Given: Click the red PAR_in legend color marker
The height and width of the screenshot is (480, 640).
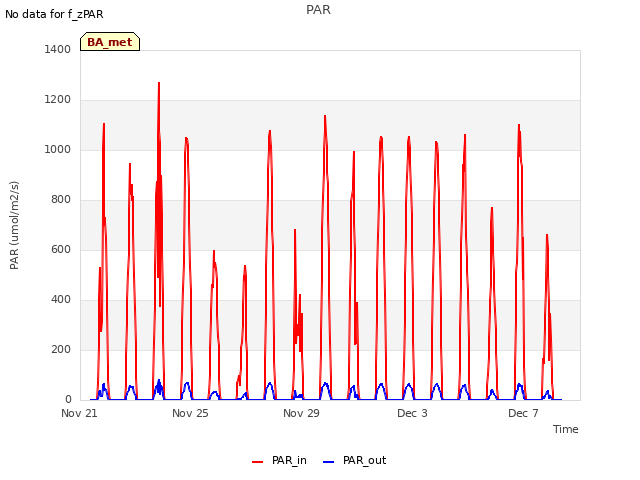Looking at the screenshot, I should coord(258,461).
